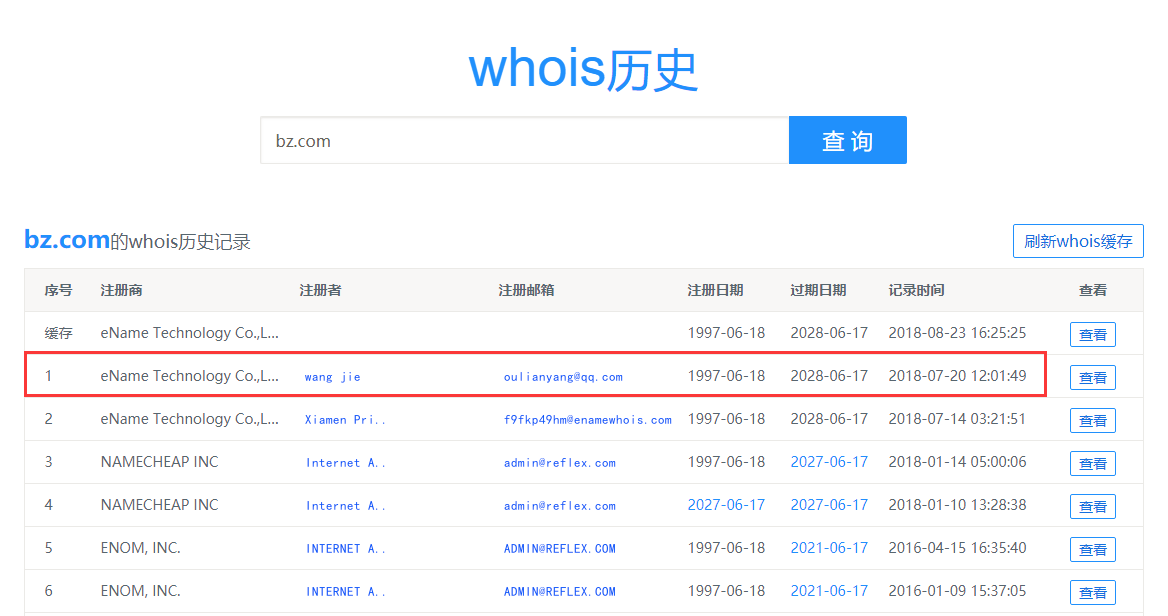
Task: Click the 注册商 column header
Action: click(121, 290)
